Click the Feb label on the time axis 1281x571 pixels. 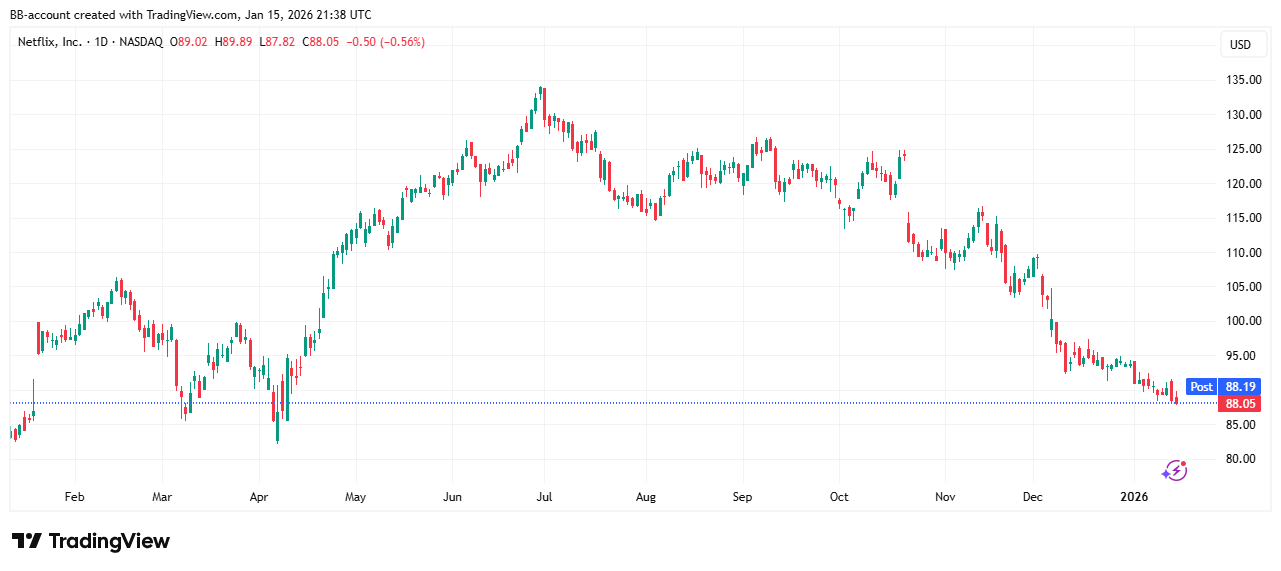[74, 496]
